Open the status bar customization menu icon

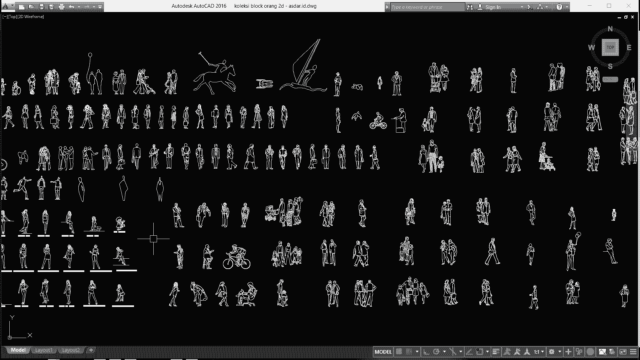[x=633, y=351]
